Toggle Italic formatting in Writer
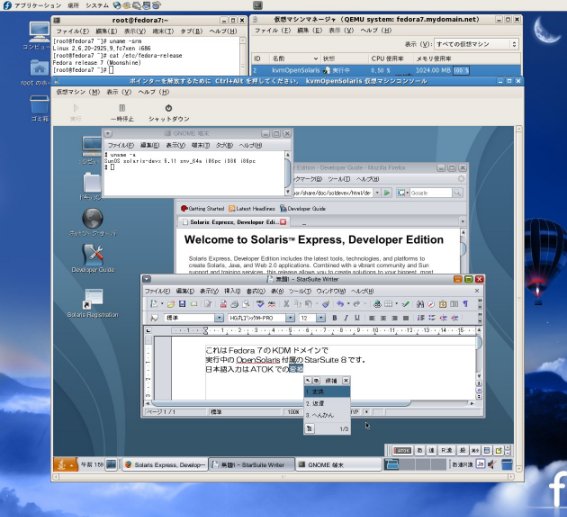 click(x=346, y=318)
